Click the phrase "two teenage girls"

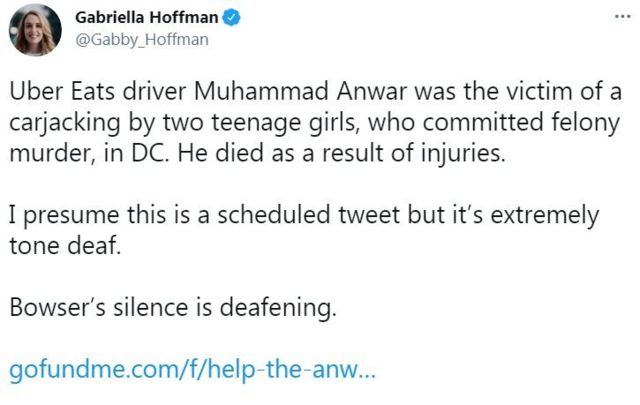coord(242,122)
